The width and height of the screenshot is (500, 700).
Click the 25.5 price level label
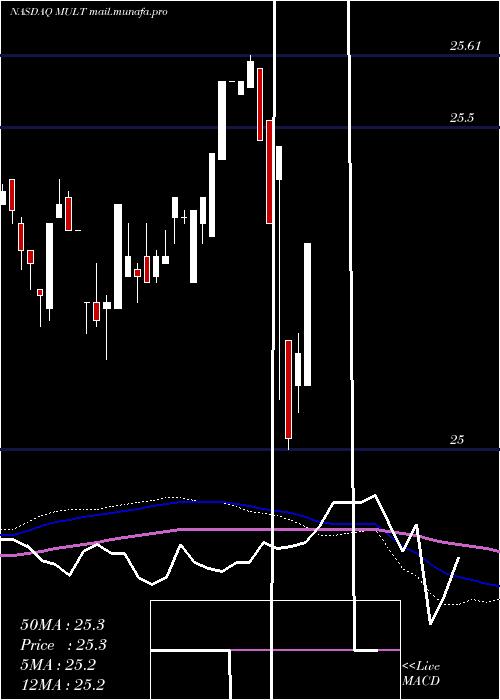462,118
